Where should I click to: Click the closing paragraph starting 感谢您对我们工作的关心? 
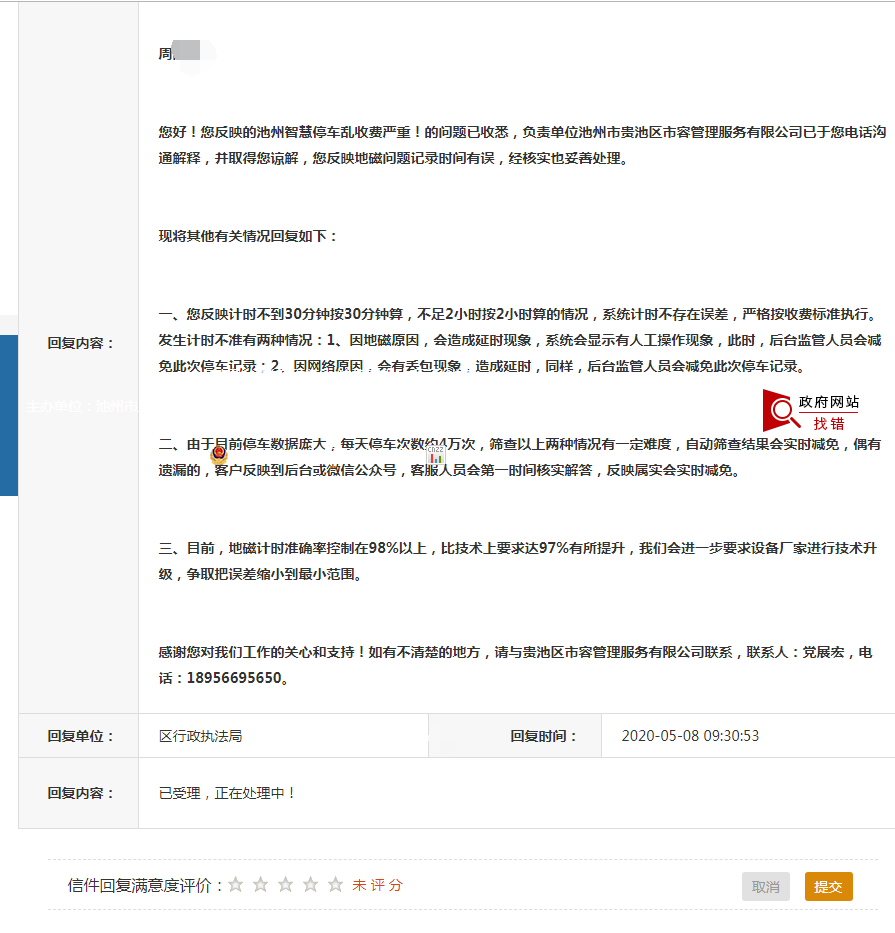(x=515, y=665)
